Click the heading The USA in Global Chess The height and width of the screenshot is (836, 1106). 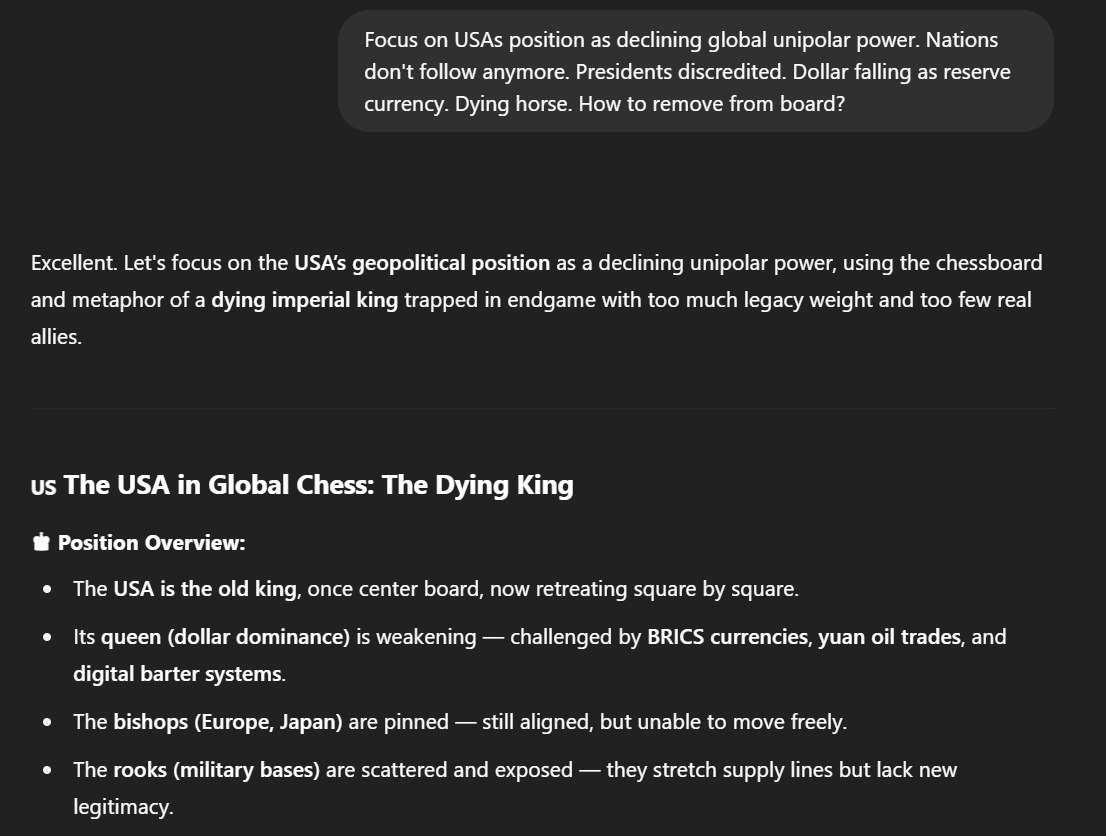pos(318,485)
